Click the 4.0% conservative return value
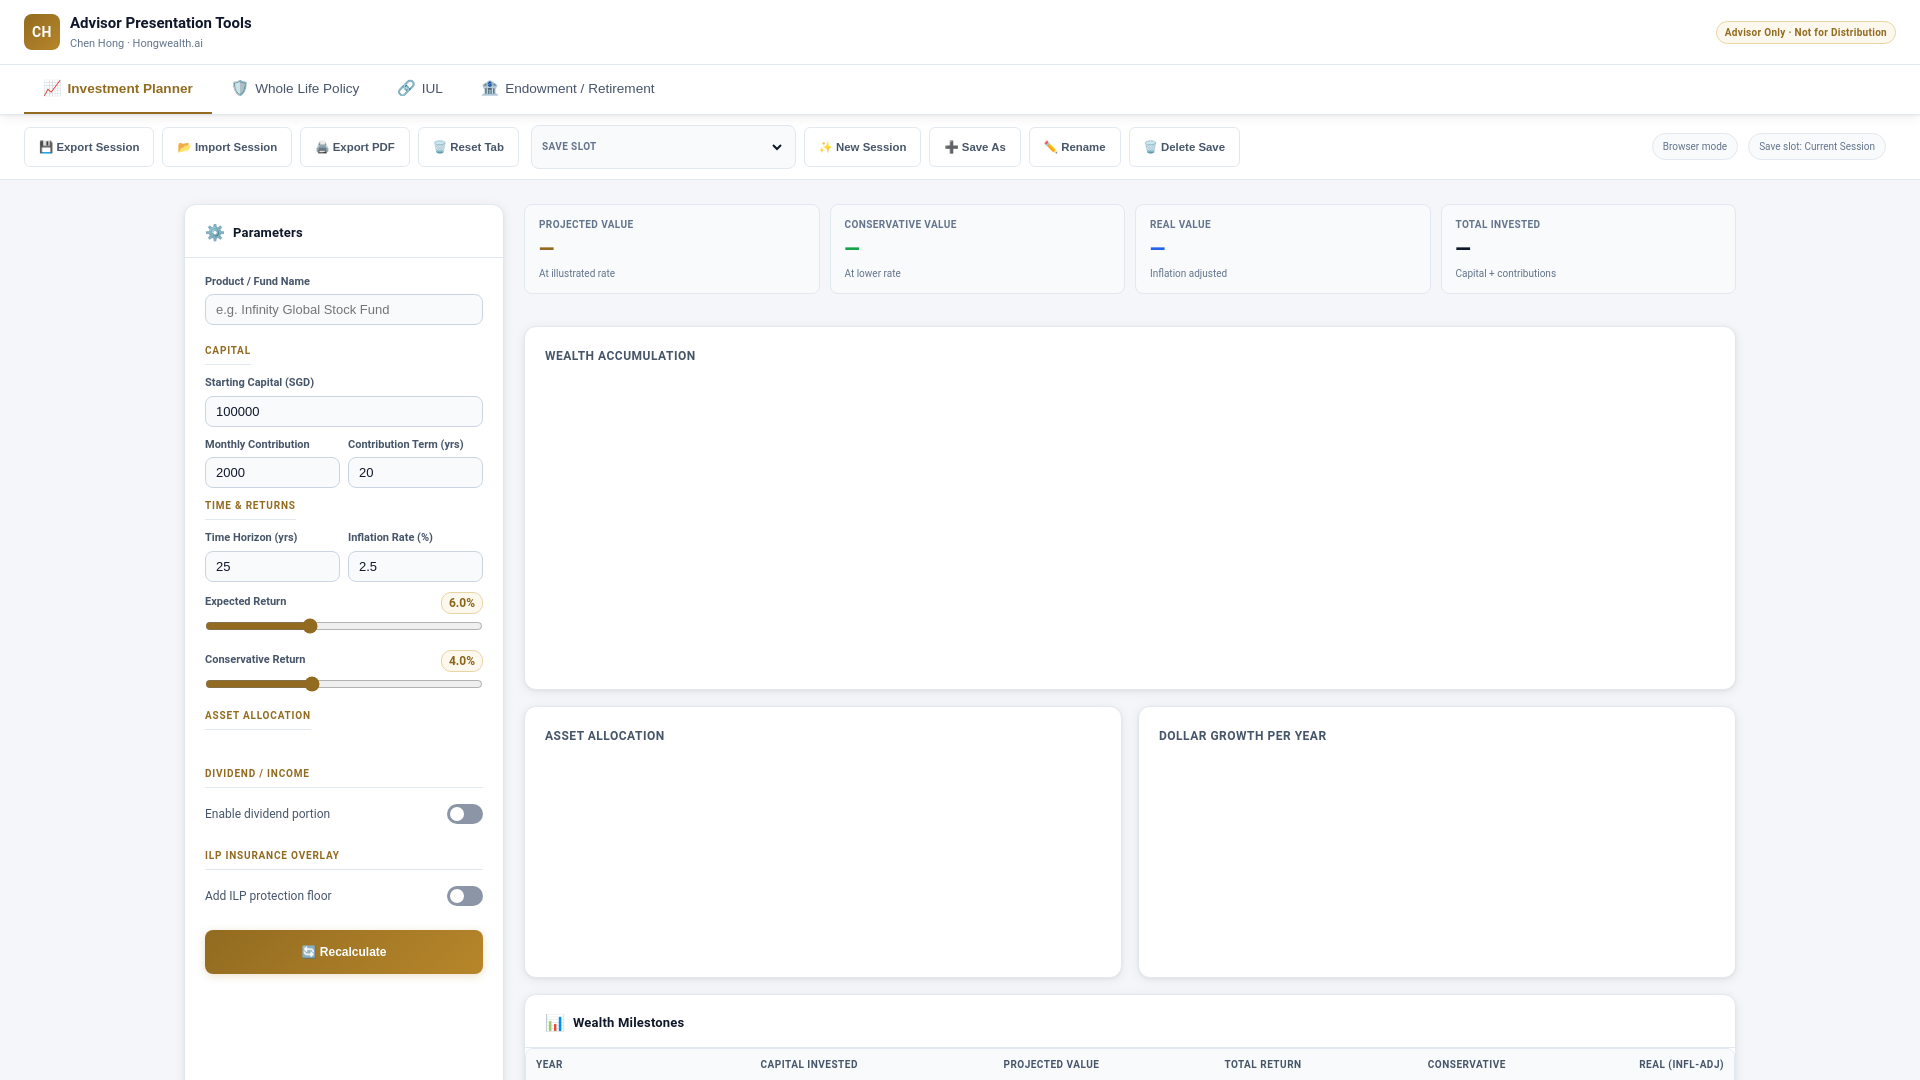Image resolution: width=1920 pixels, height=1080 pixels. (x=462, y=661)
